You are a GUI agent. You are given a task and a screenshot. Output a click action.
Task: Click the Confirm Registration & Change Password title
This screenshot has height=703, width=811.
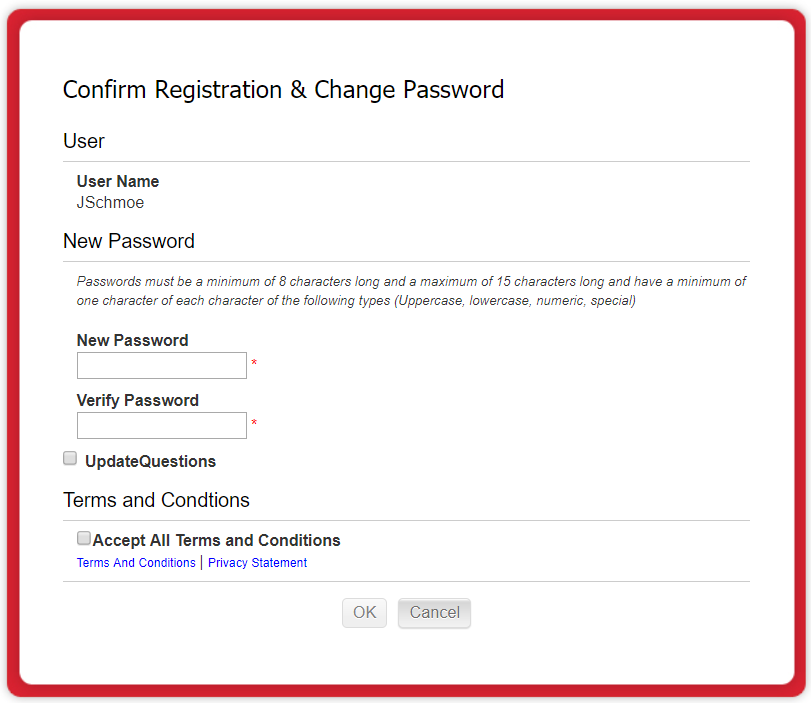[283, 90]
